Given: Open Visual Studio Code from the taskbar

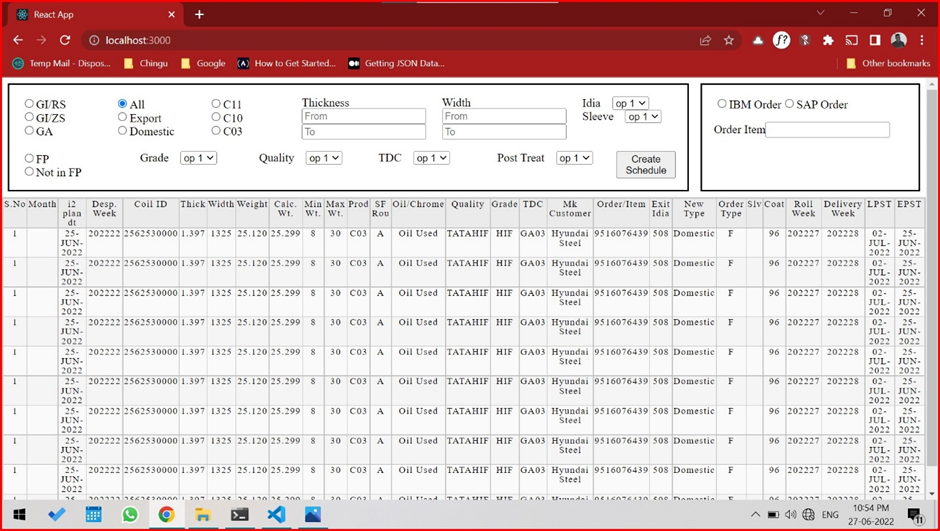Looking at the screenshot, I should 276,514.
